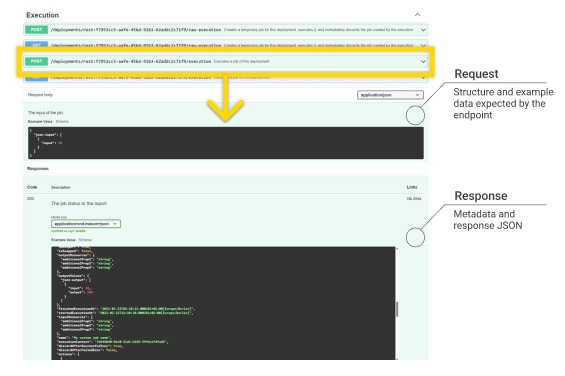Collapse the Execution section with its chevron
The image size is (565, 376).
click(417, 15)
